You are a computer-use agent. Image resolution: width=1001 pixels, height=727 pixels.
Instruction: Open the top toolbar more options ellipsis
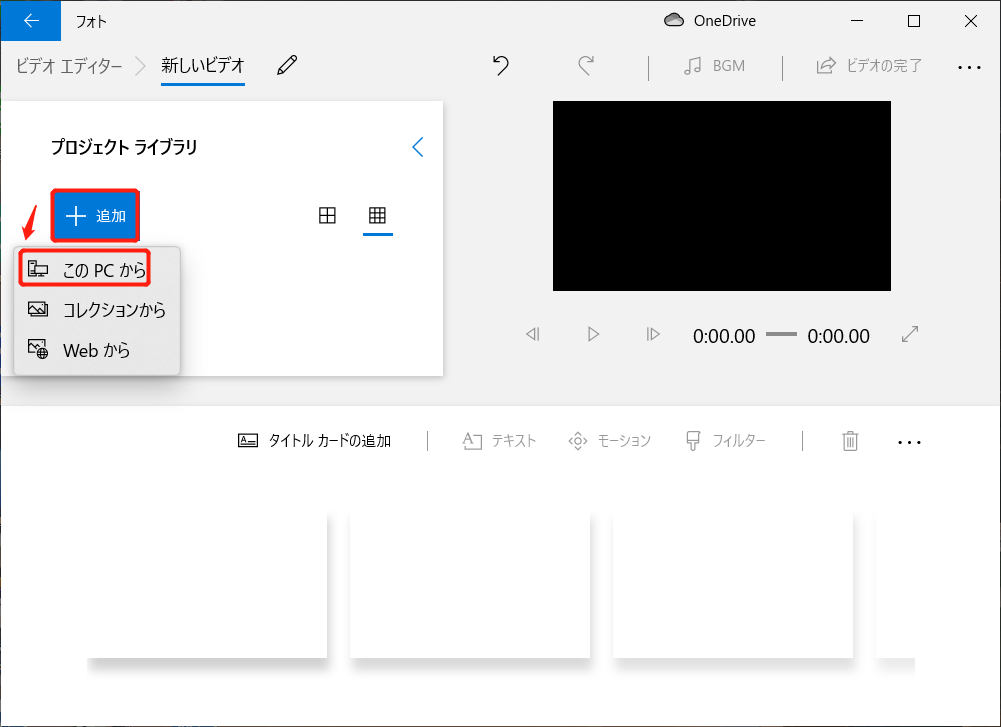point(969,67)
